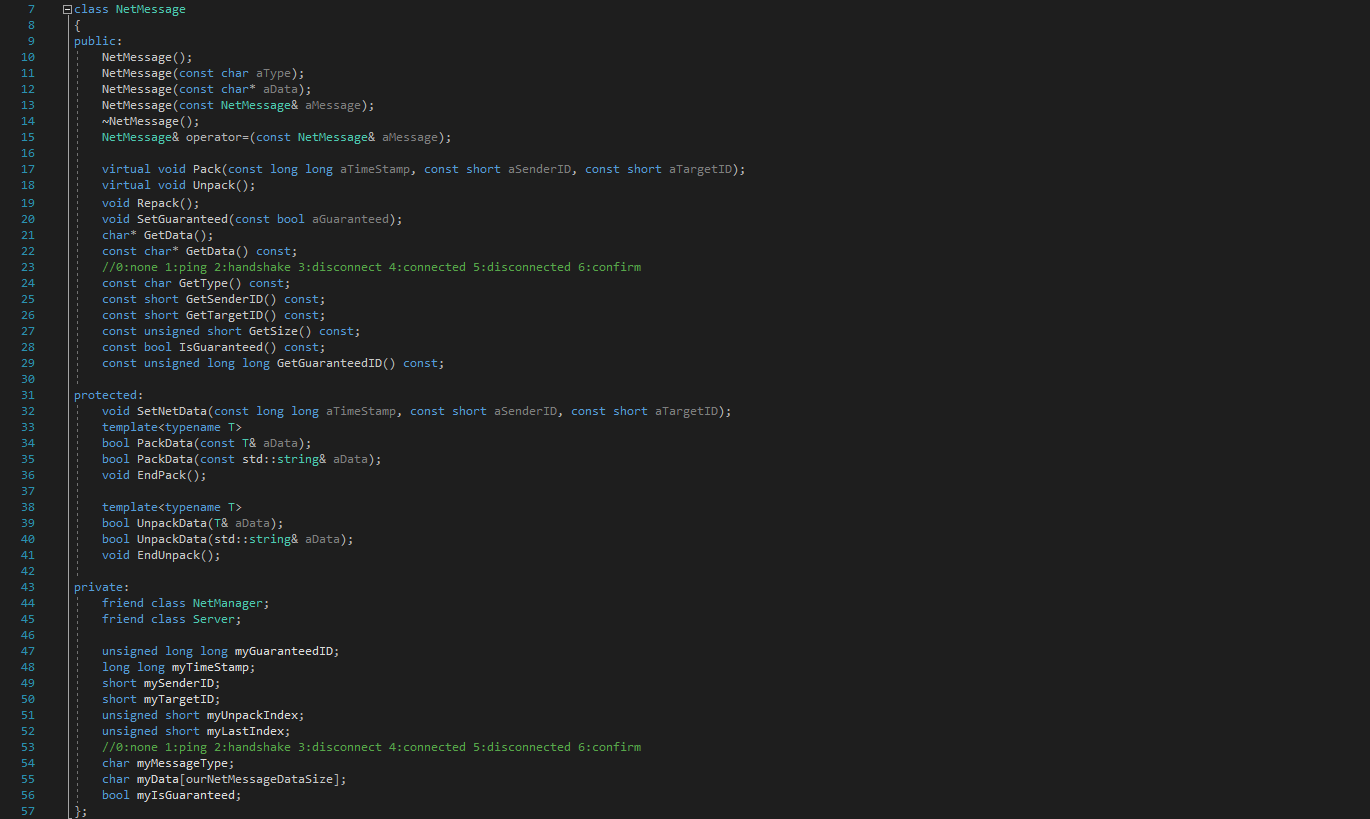Click 'UnpackData(std::string& aData)' line

[x=228, y=539]
